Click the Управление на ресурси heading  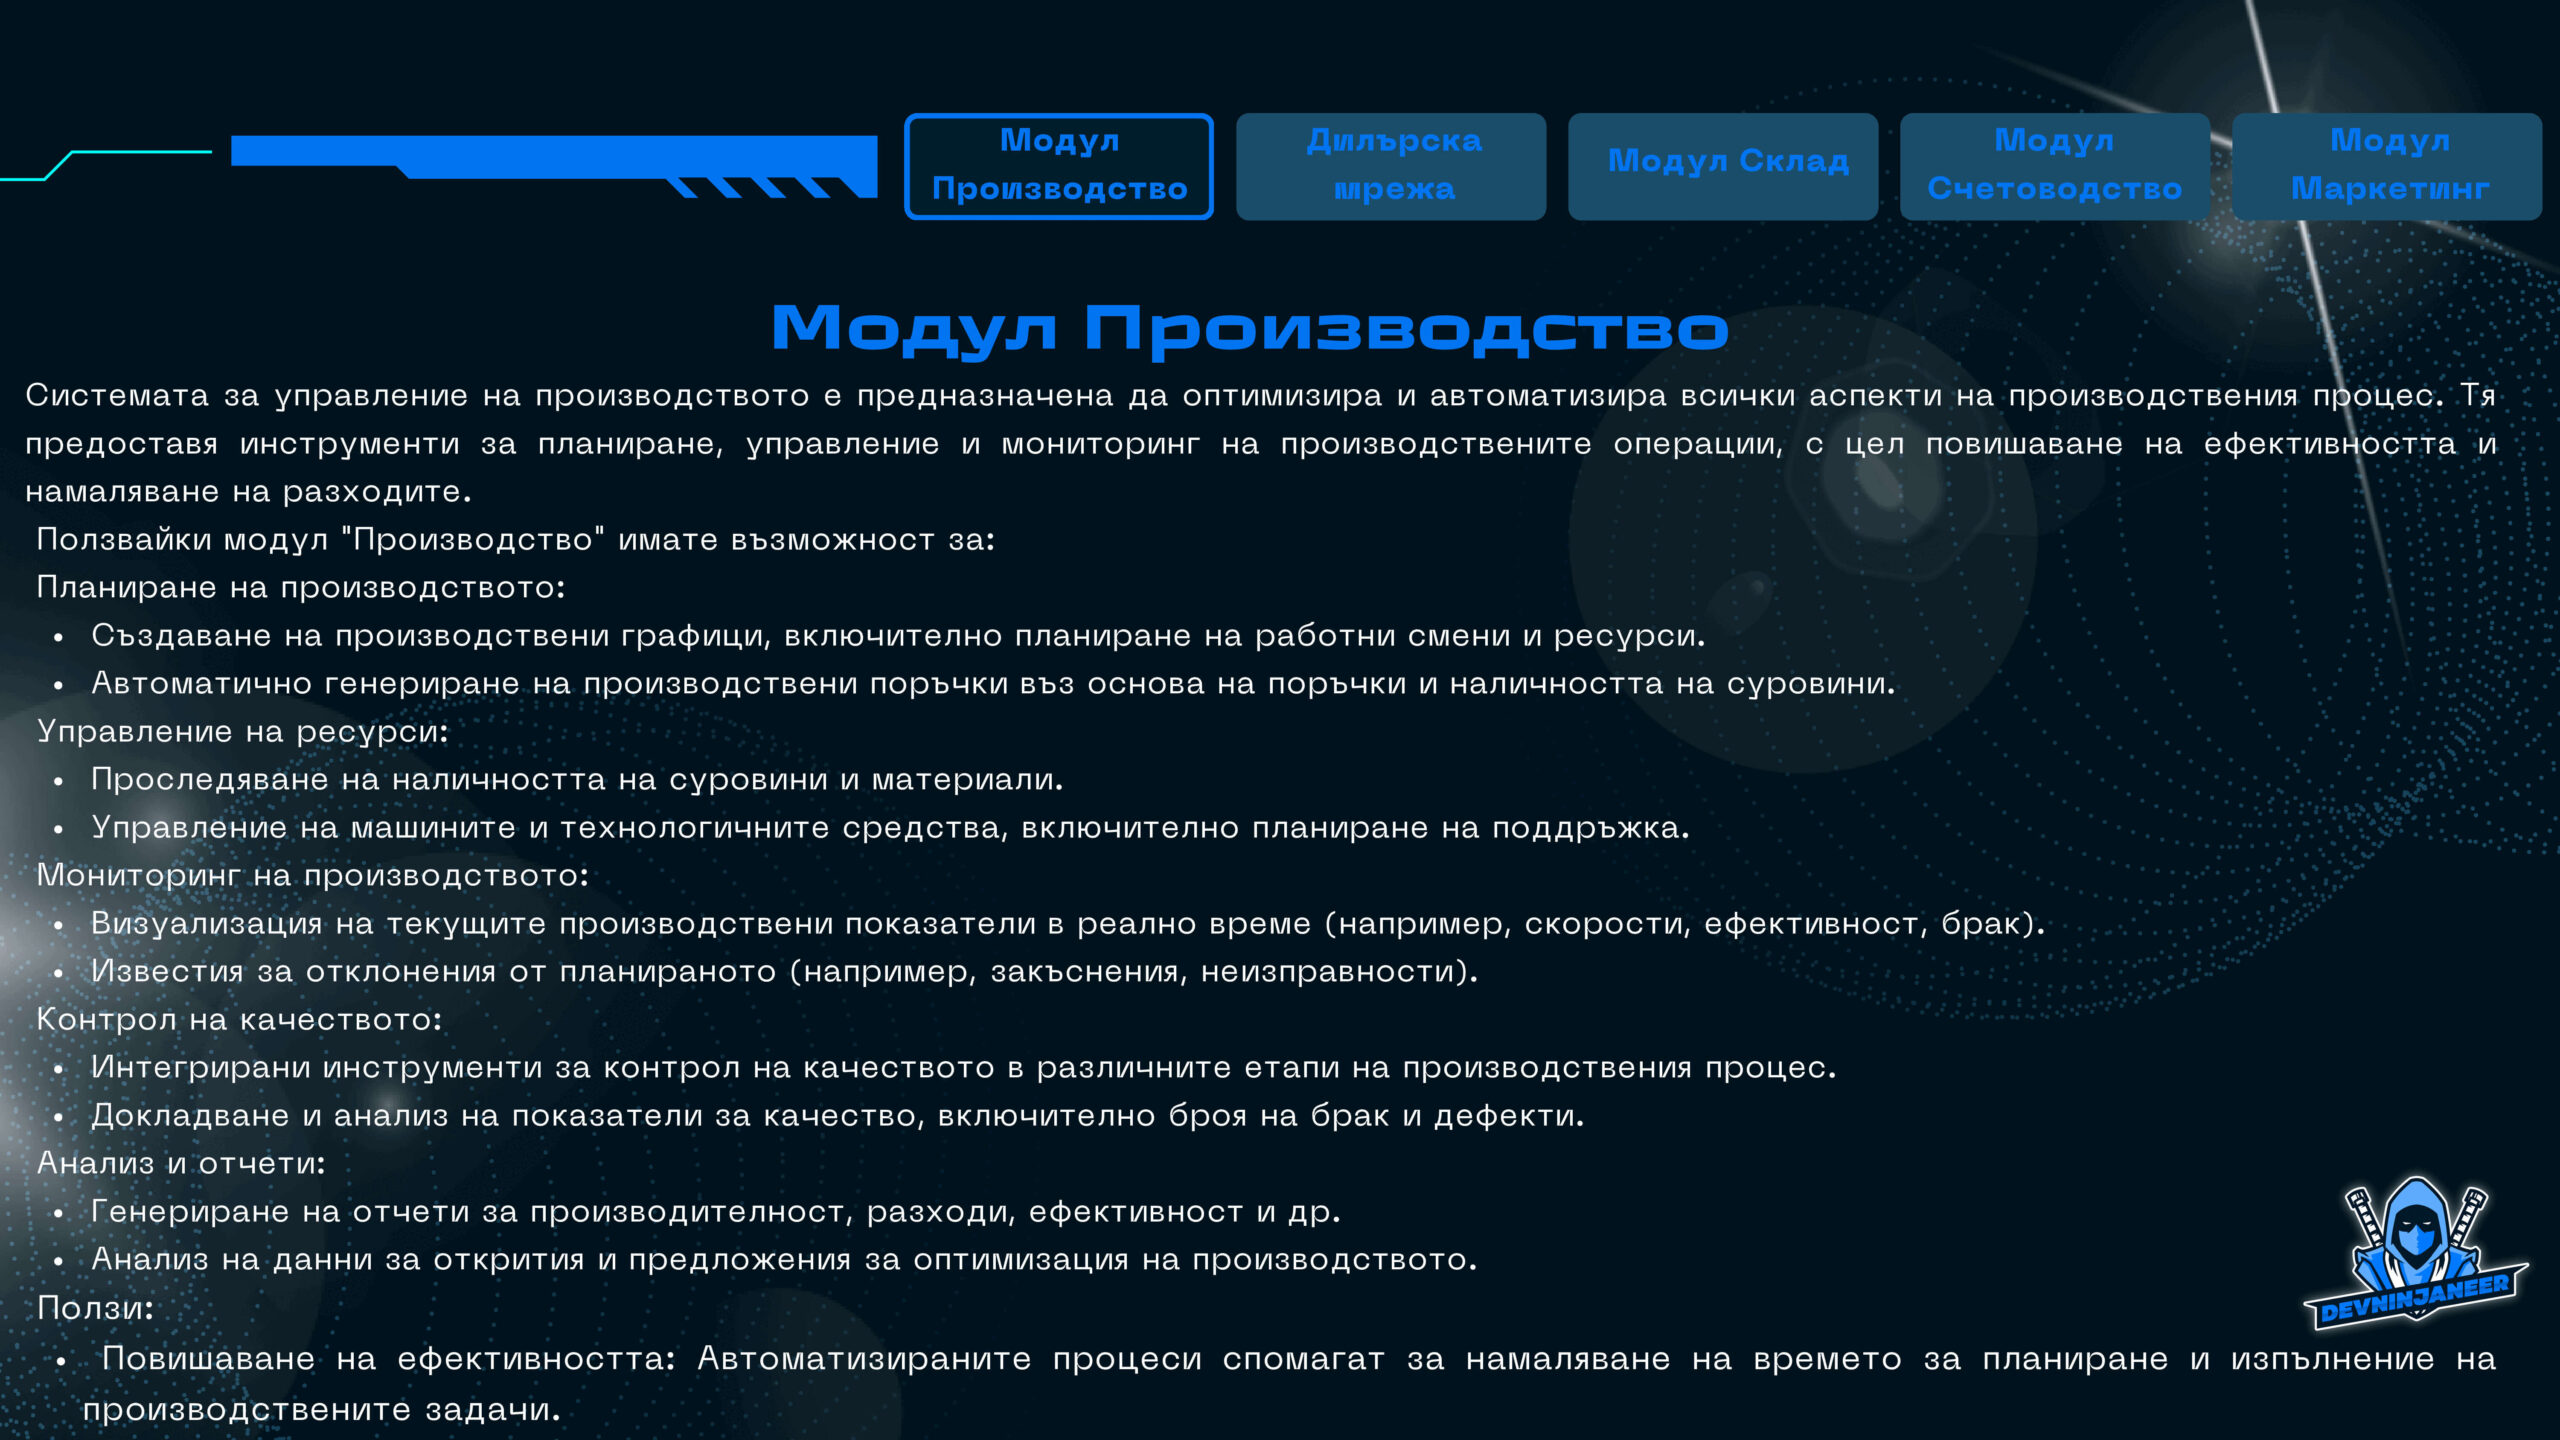pyautogui.click(x=243, y=731)
